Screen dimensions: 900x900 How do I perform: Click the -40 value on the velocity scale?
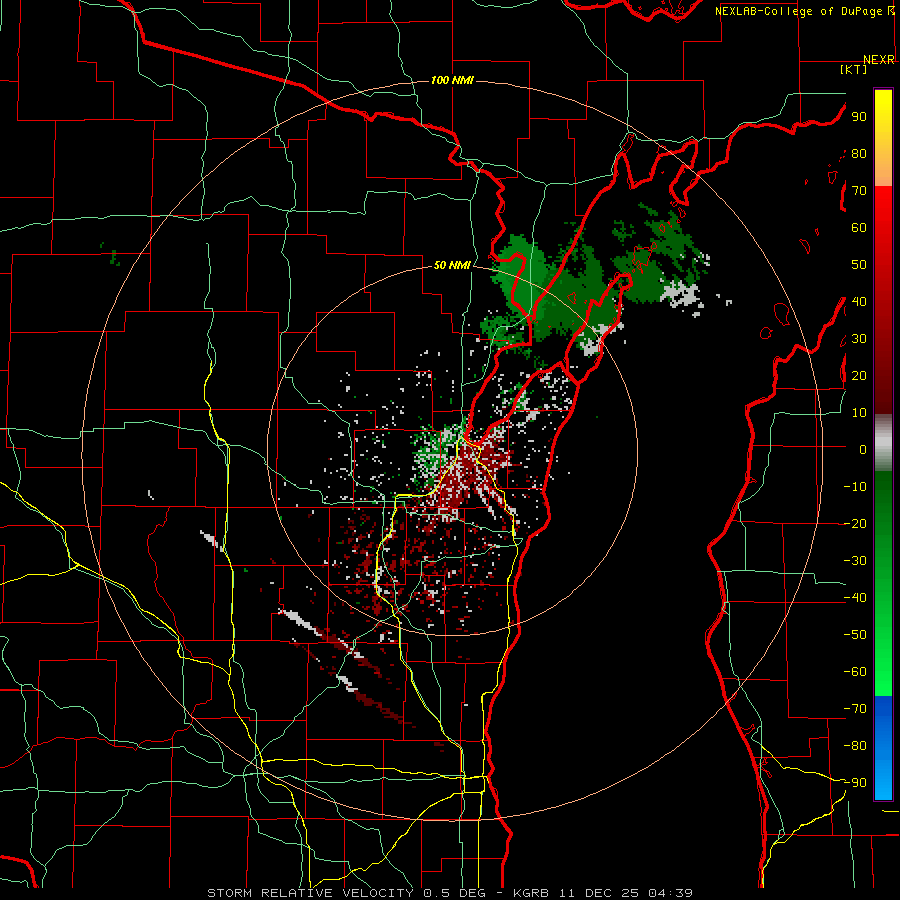point(855,598)
